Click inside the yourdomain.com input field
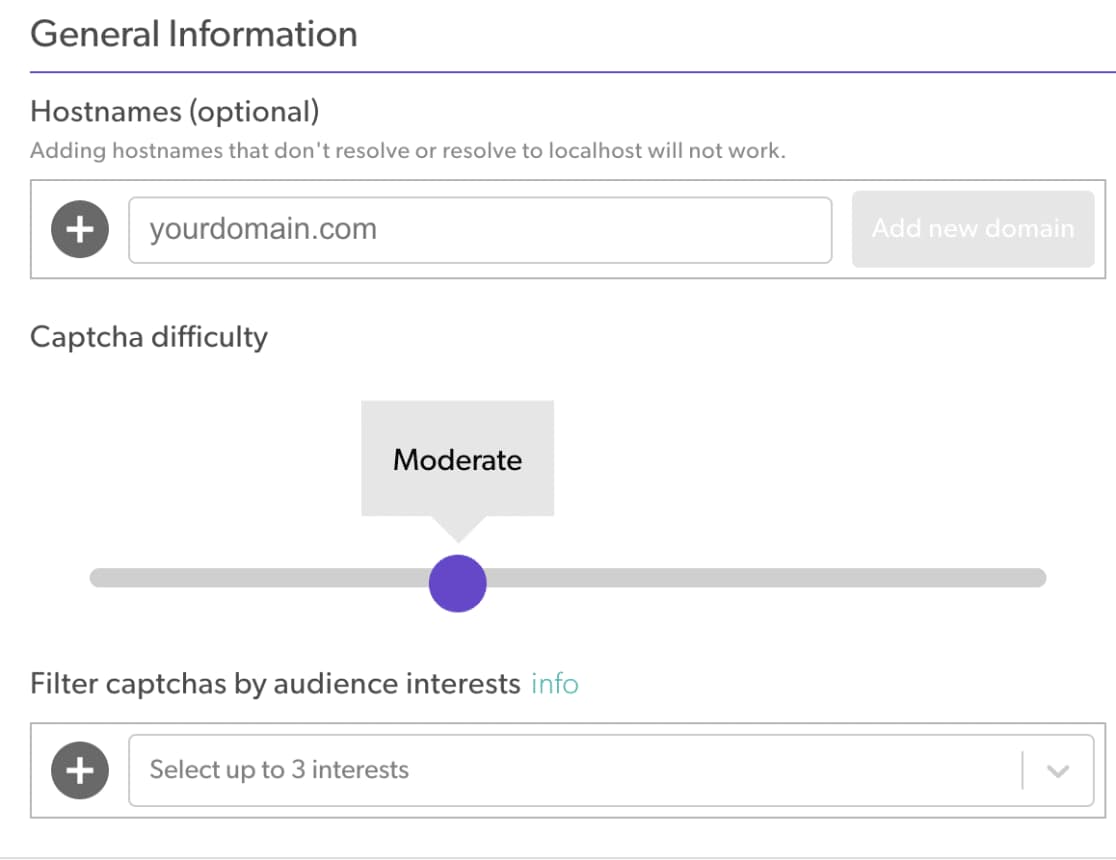Viewport: 1116px width, 860px height. tap(480, 230)
